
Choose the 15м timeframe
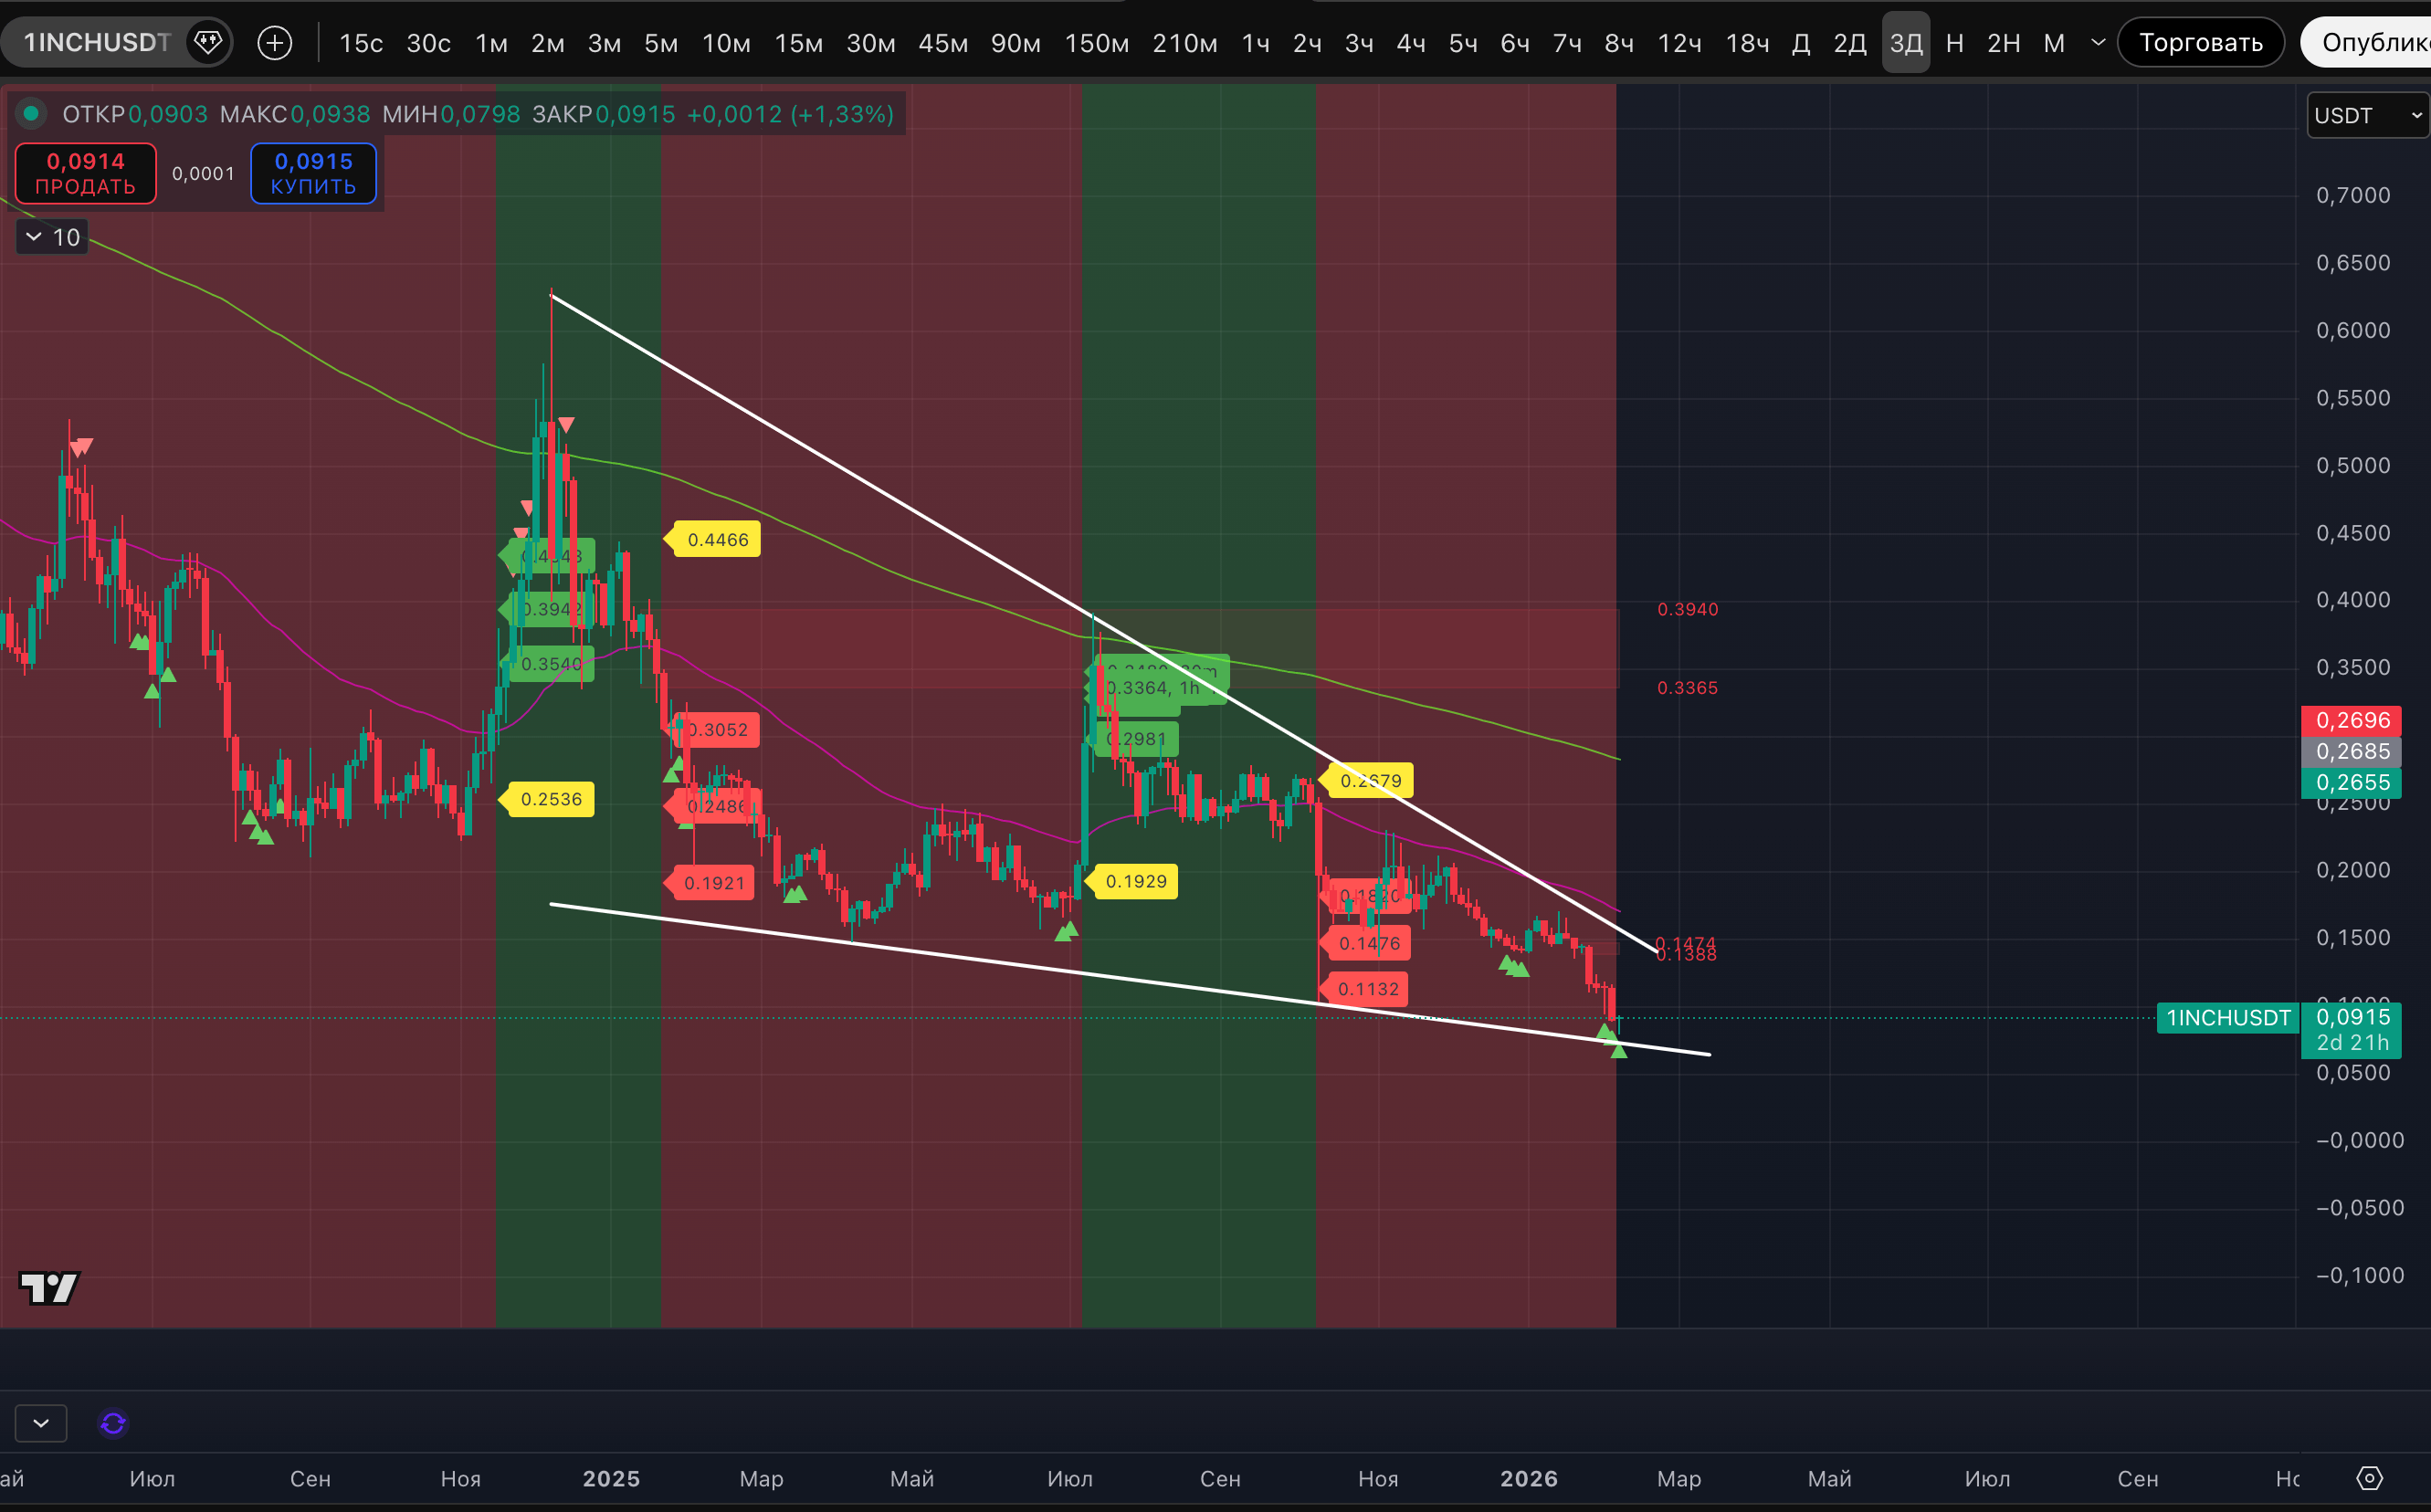[798, 43]
